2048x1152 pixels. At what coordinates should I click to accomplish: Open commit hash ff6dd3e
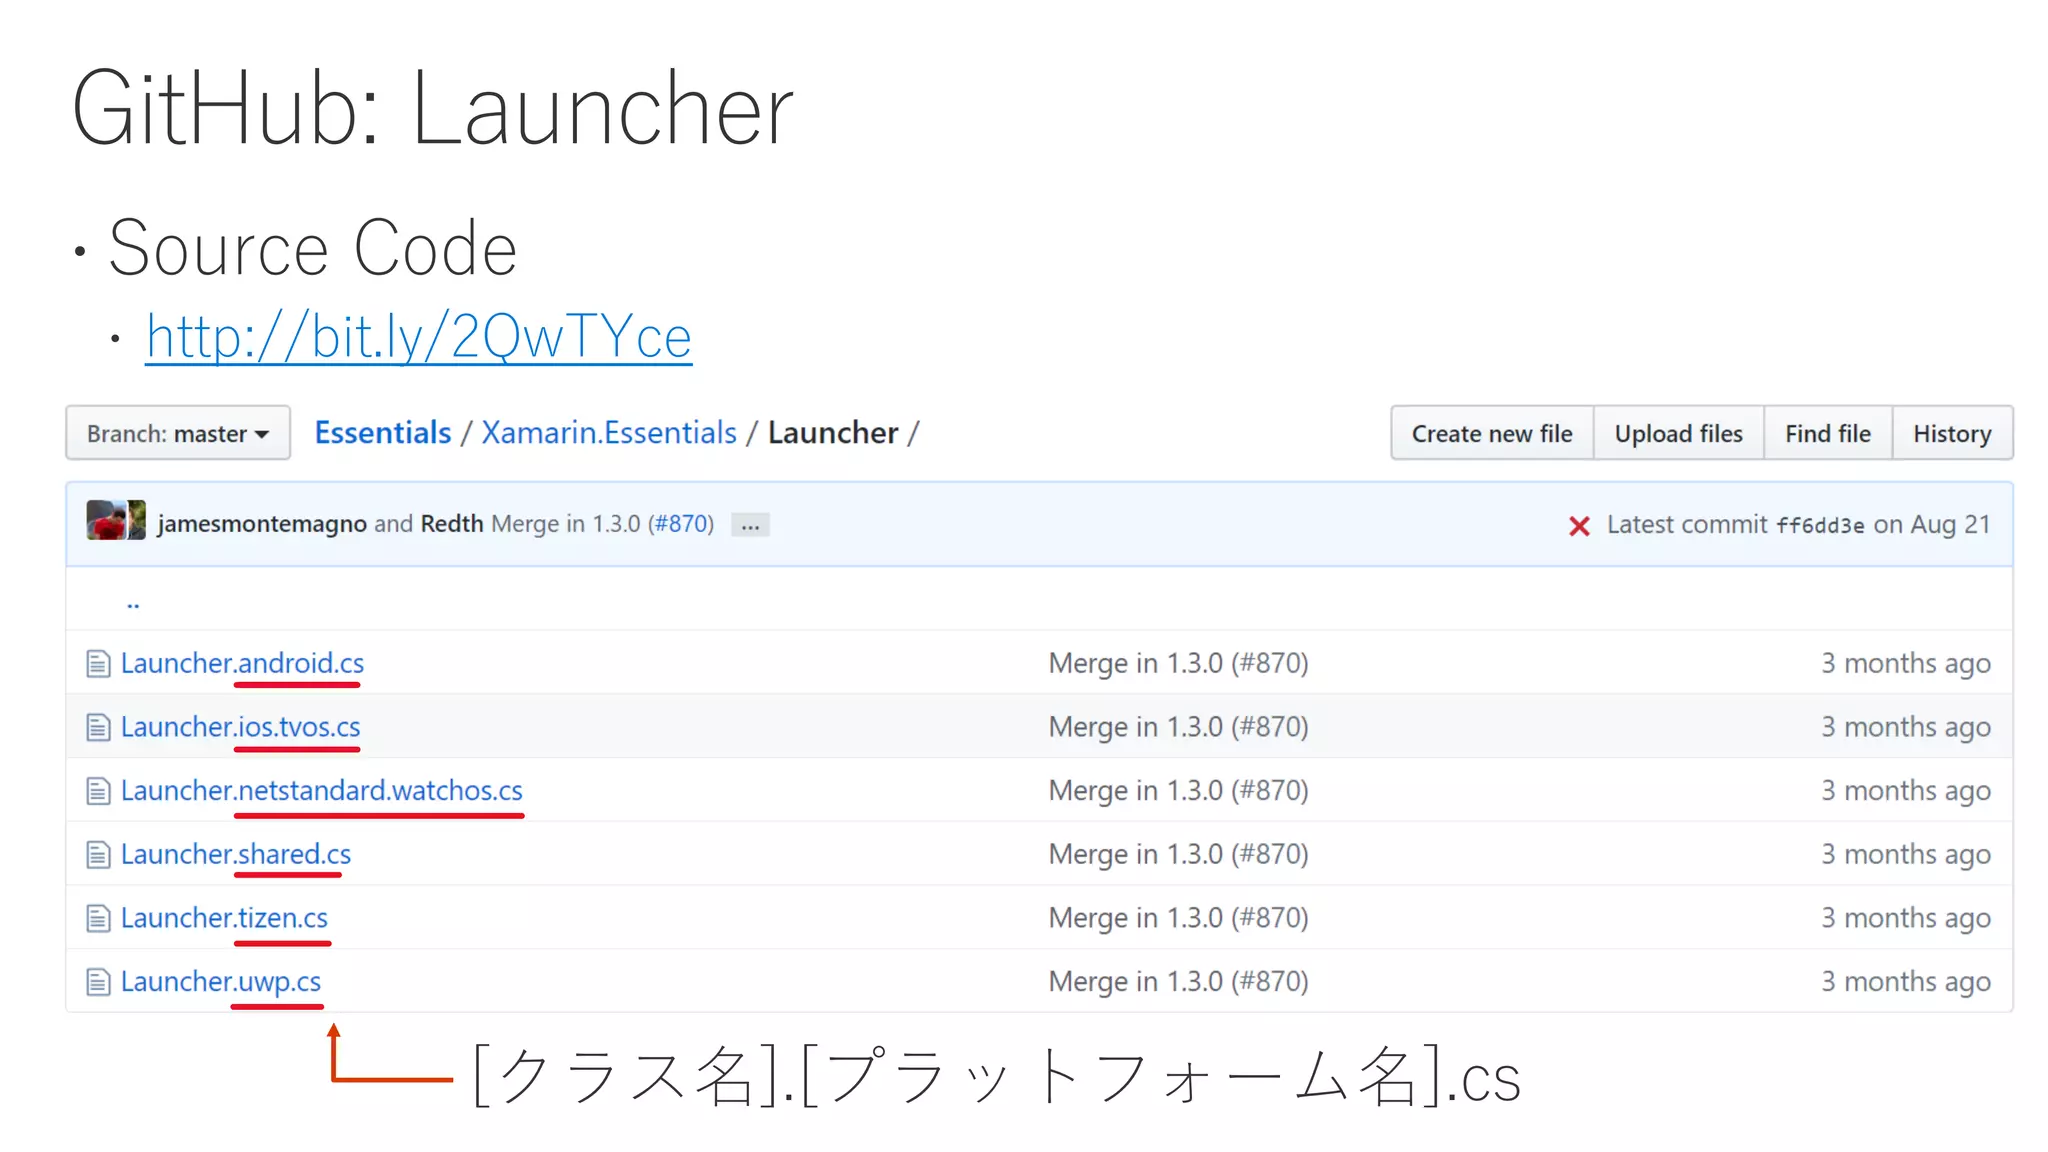(x=1820, y=526)
